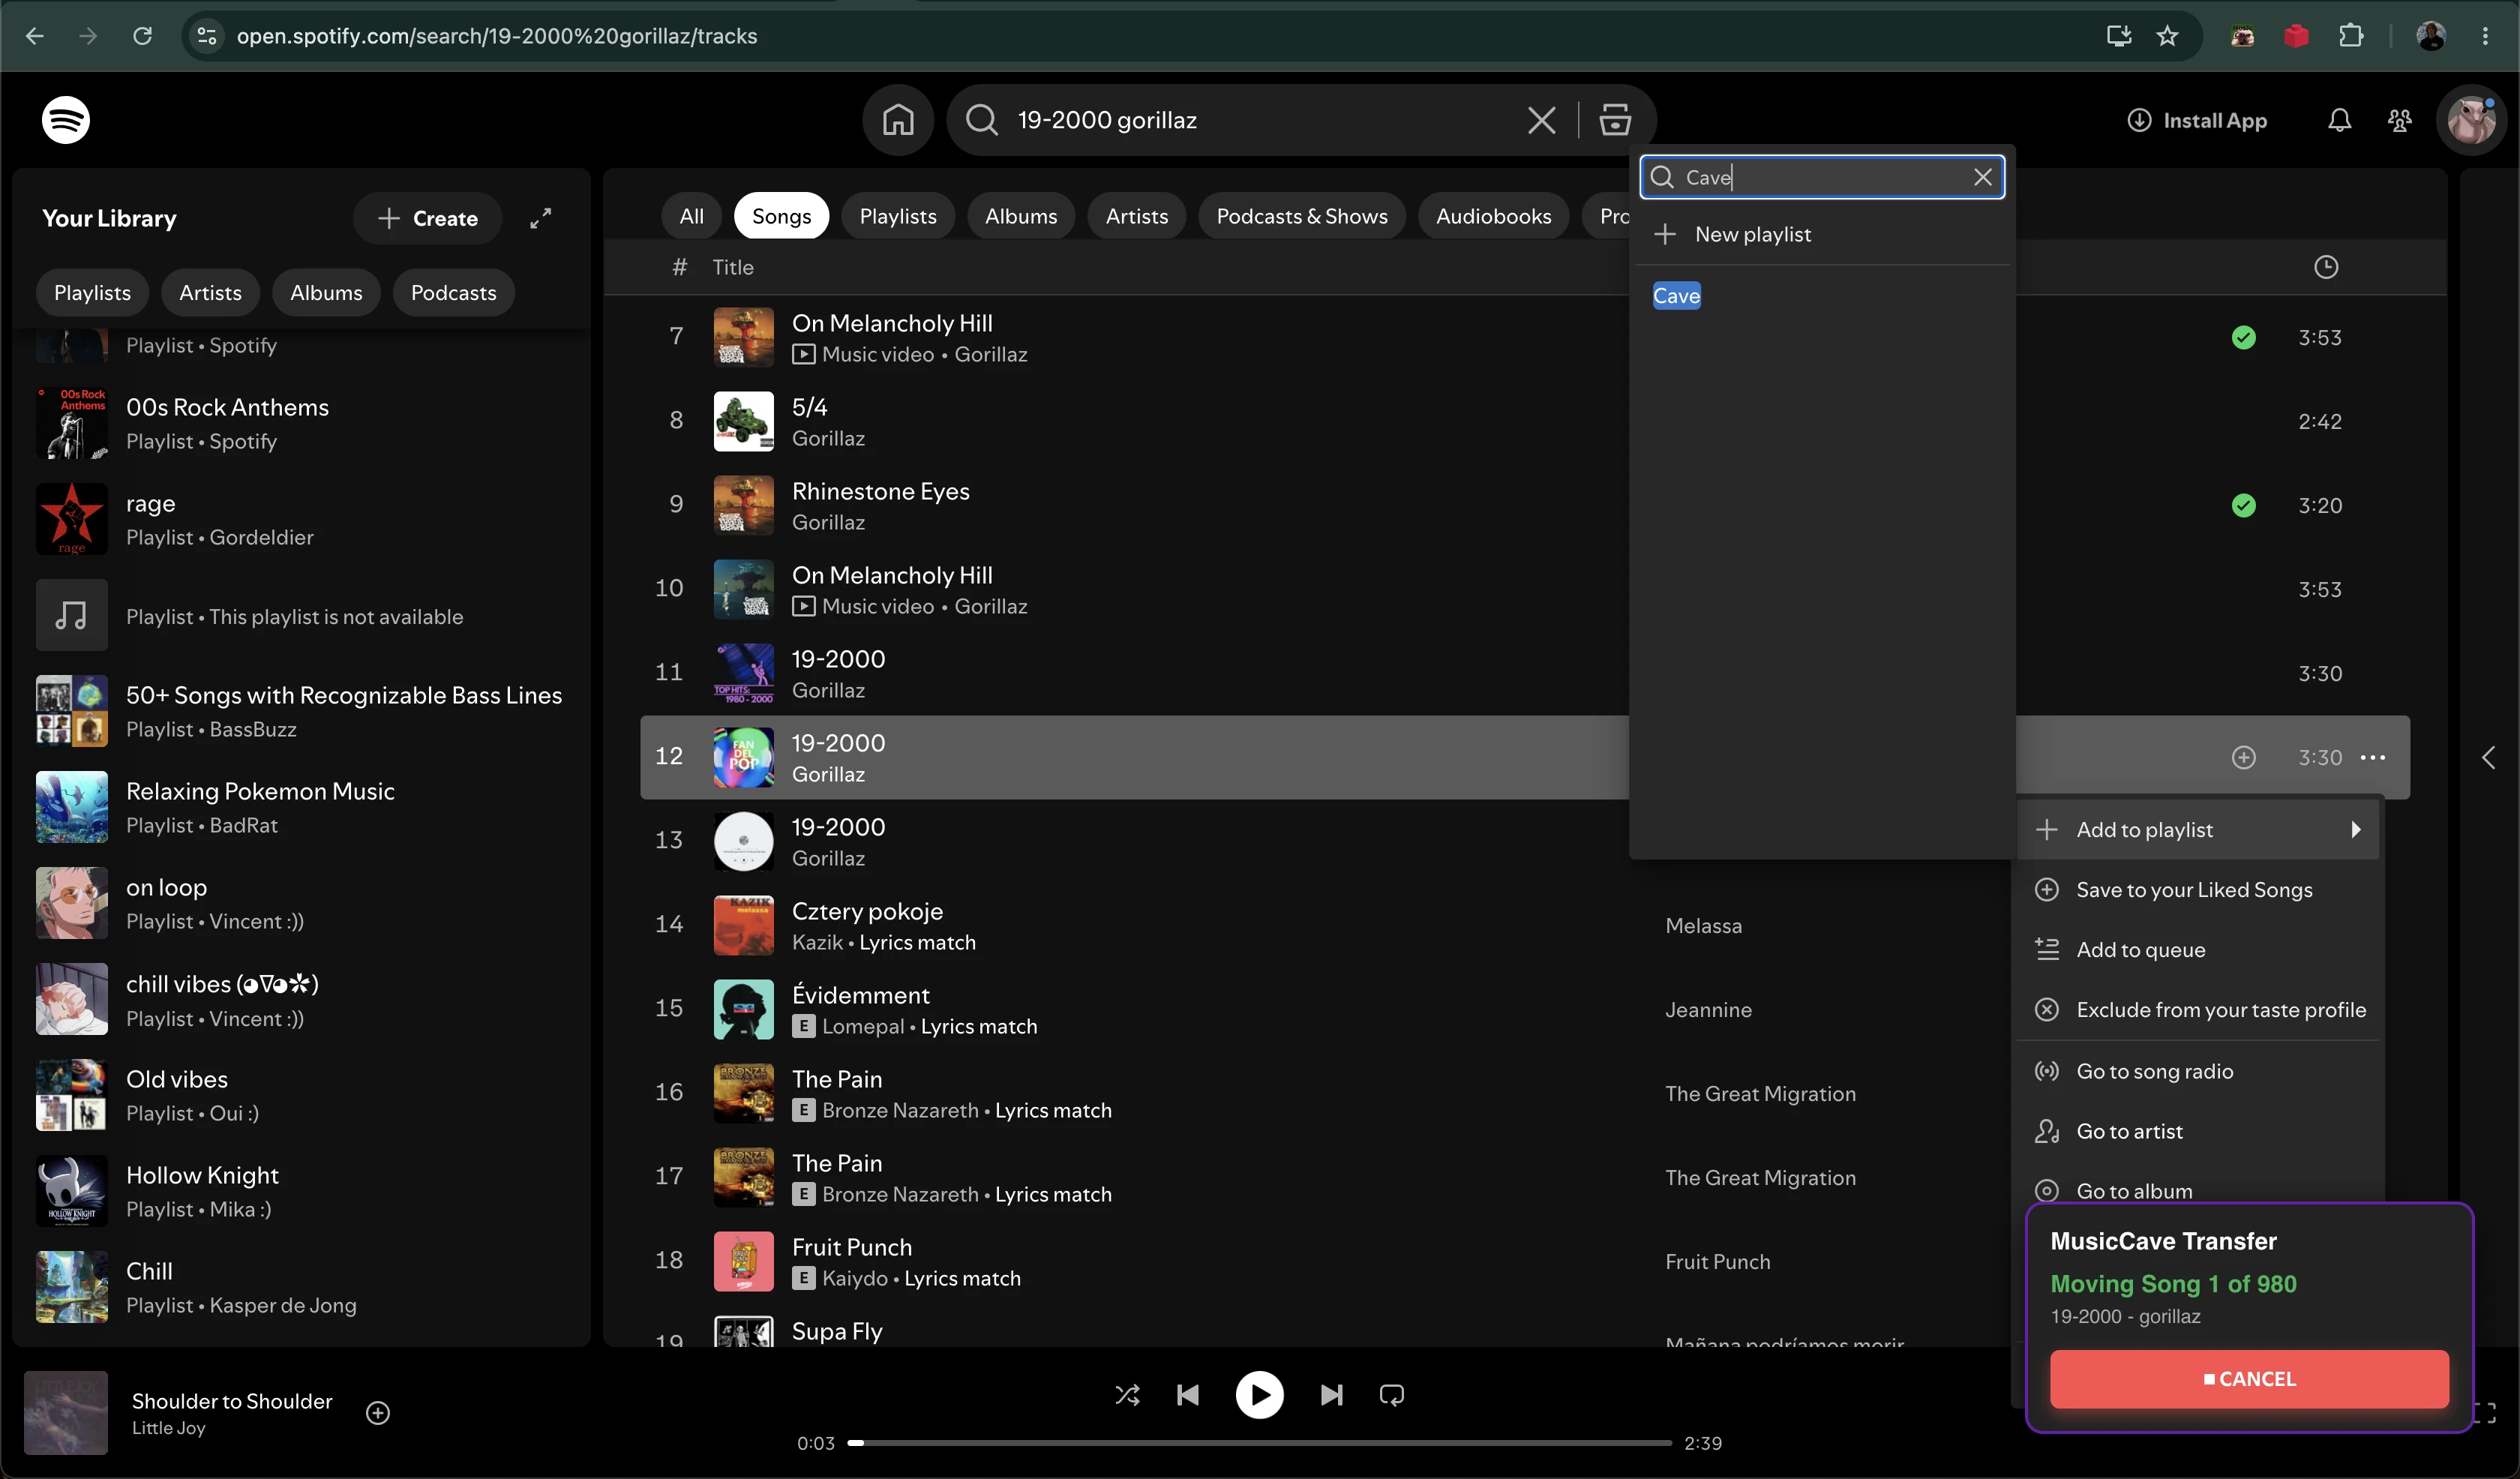
Task: Open the Chrome extensions puzzle icon
Action: pyautogui.click(x=2351, y=36)
